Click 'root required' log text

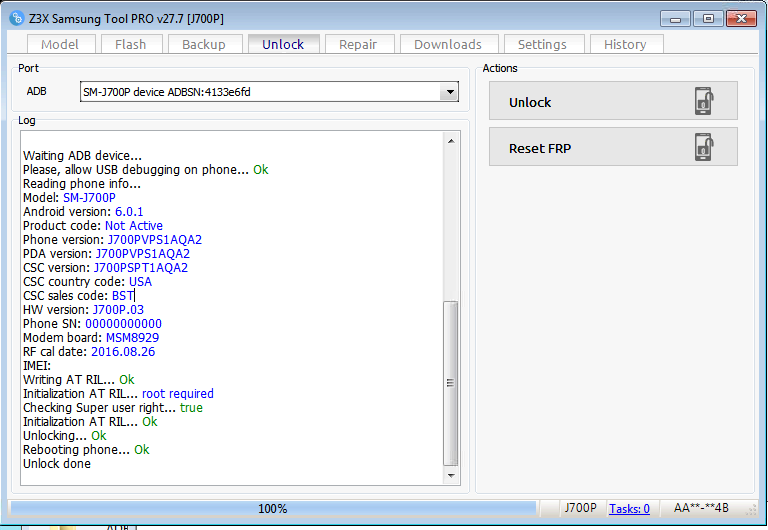pyautogui.click(x=178, y=393)
